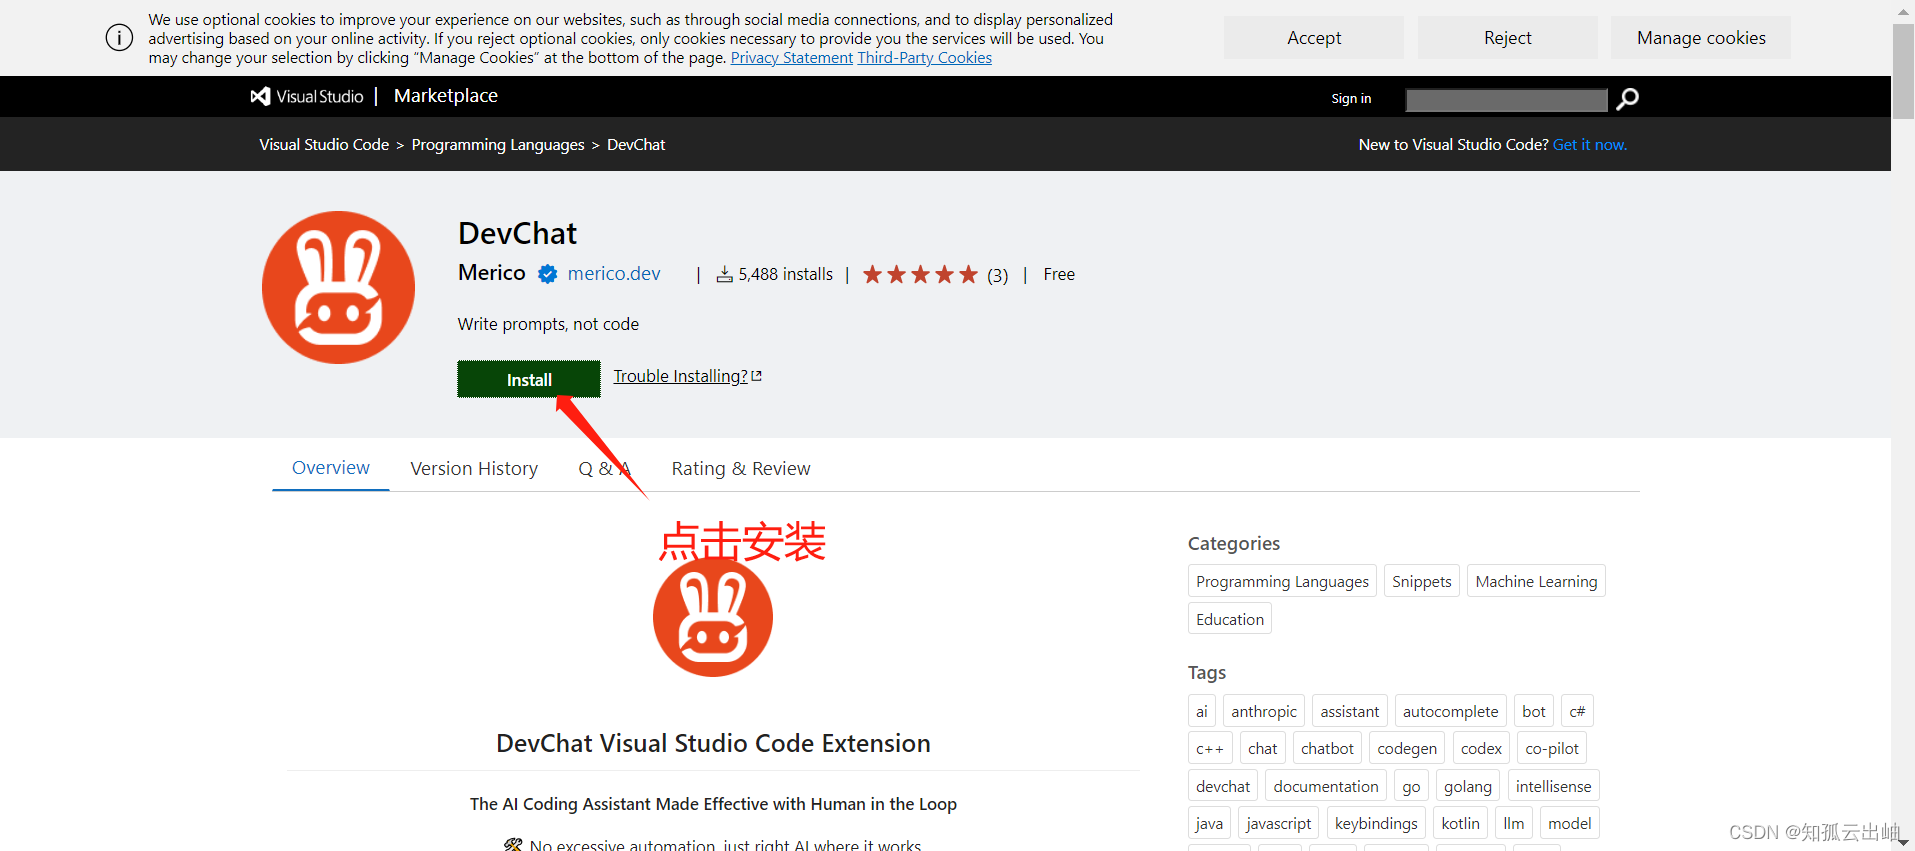Reject optional cookies
Screen dimensions: 1915x851
pos(1507,38)
